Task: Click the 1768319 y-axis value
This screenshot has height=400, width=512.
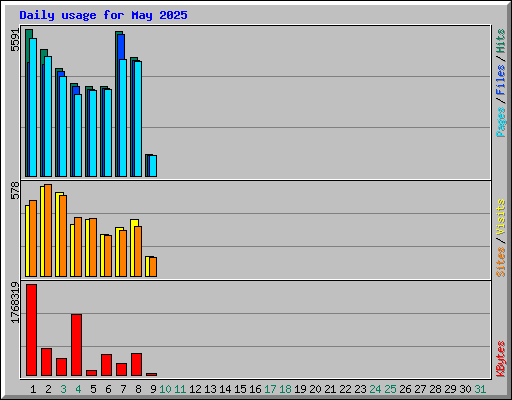Action: click(15, 303)
